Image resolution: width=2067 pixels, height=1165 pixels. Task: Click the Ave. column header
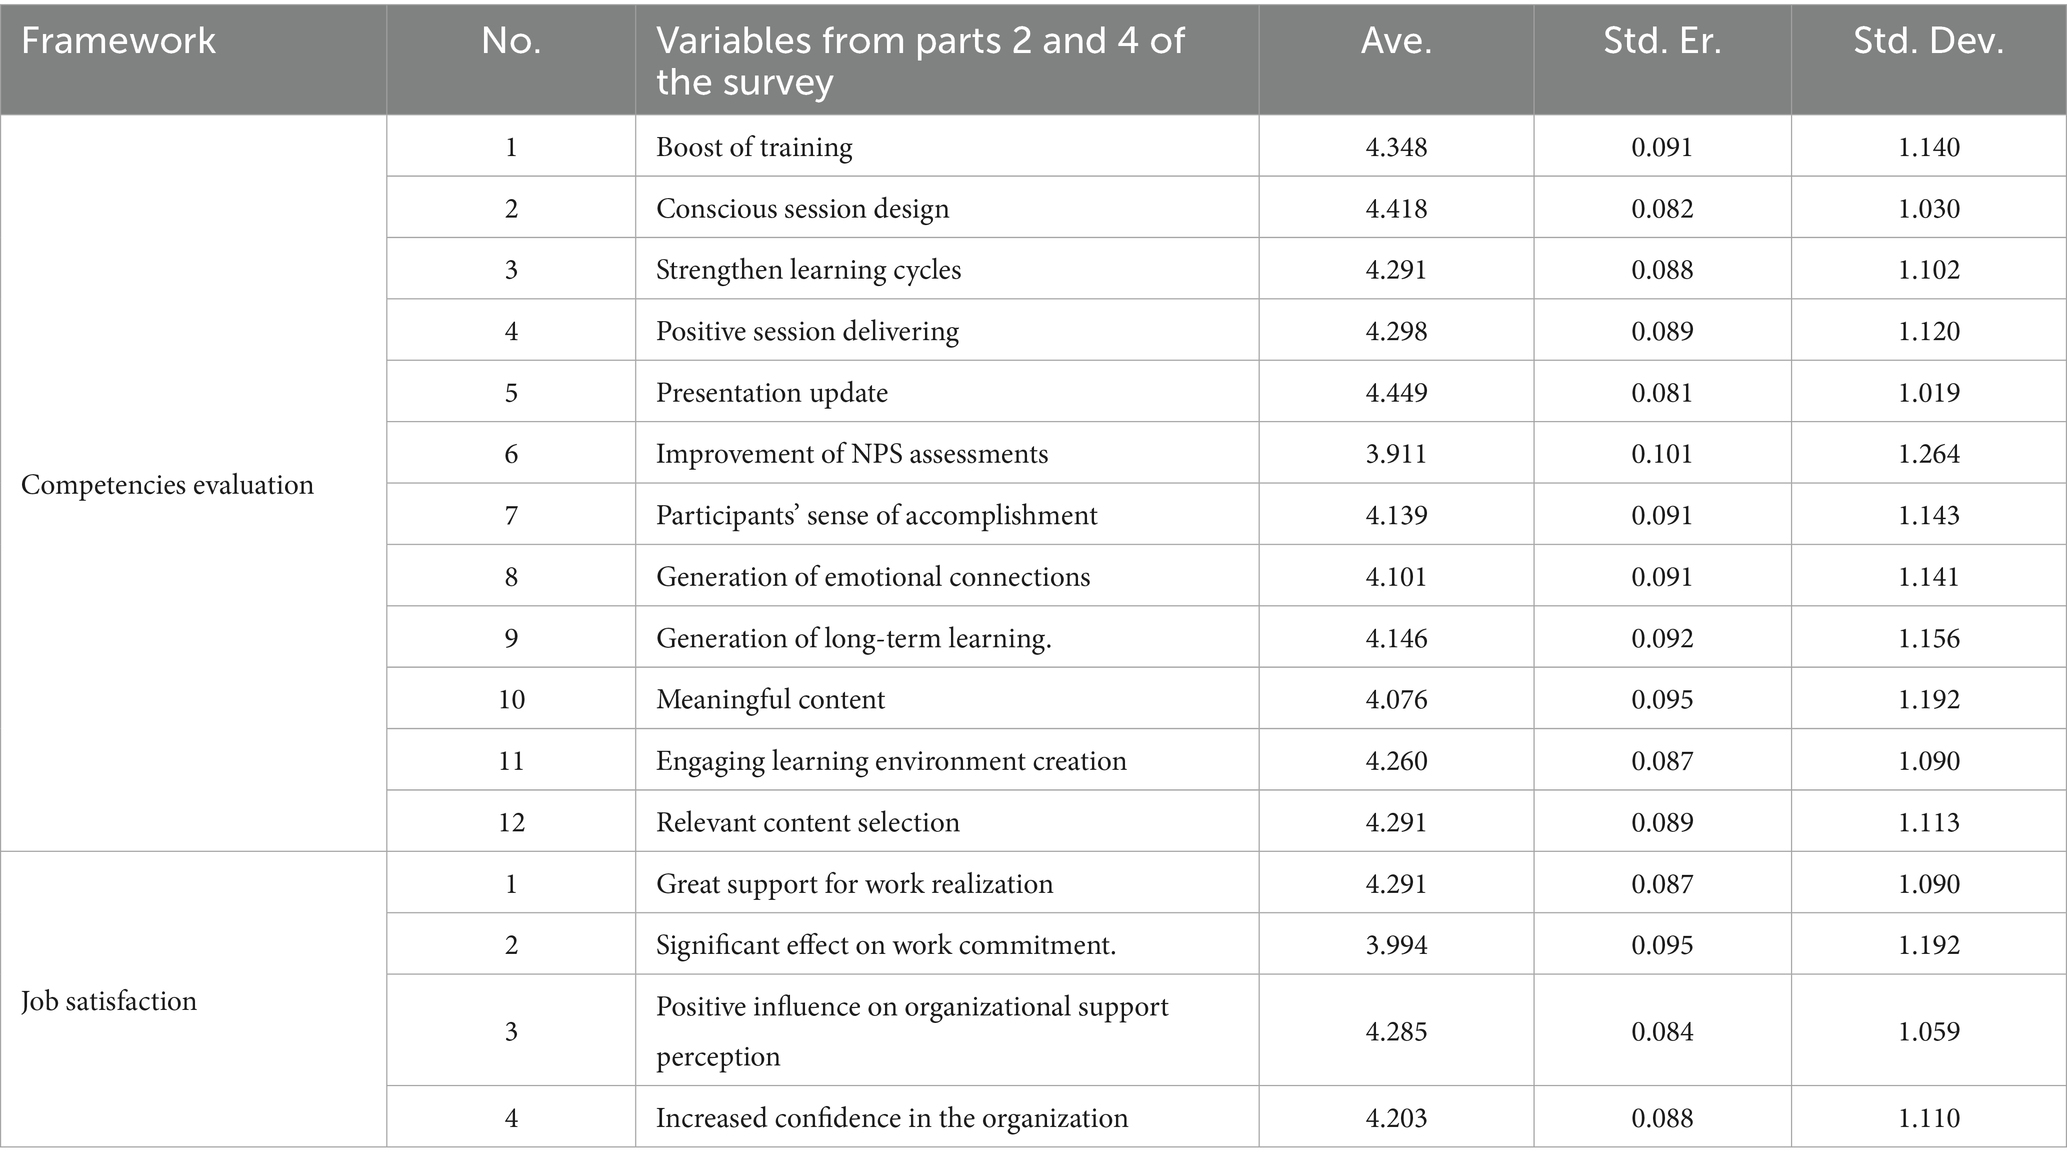[1396, 41]
